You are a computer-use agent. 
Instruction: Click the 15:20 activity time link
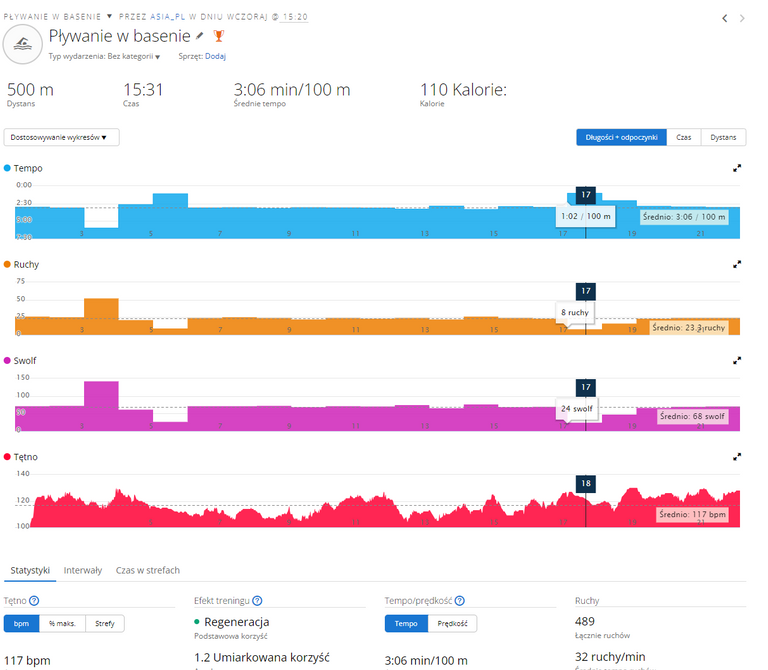tap(295, 17)
